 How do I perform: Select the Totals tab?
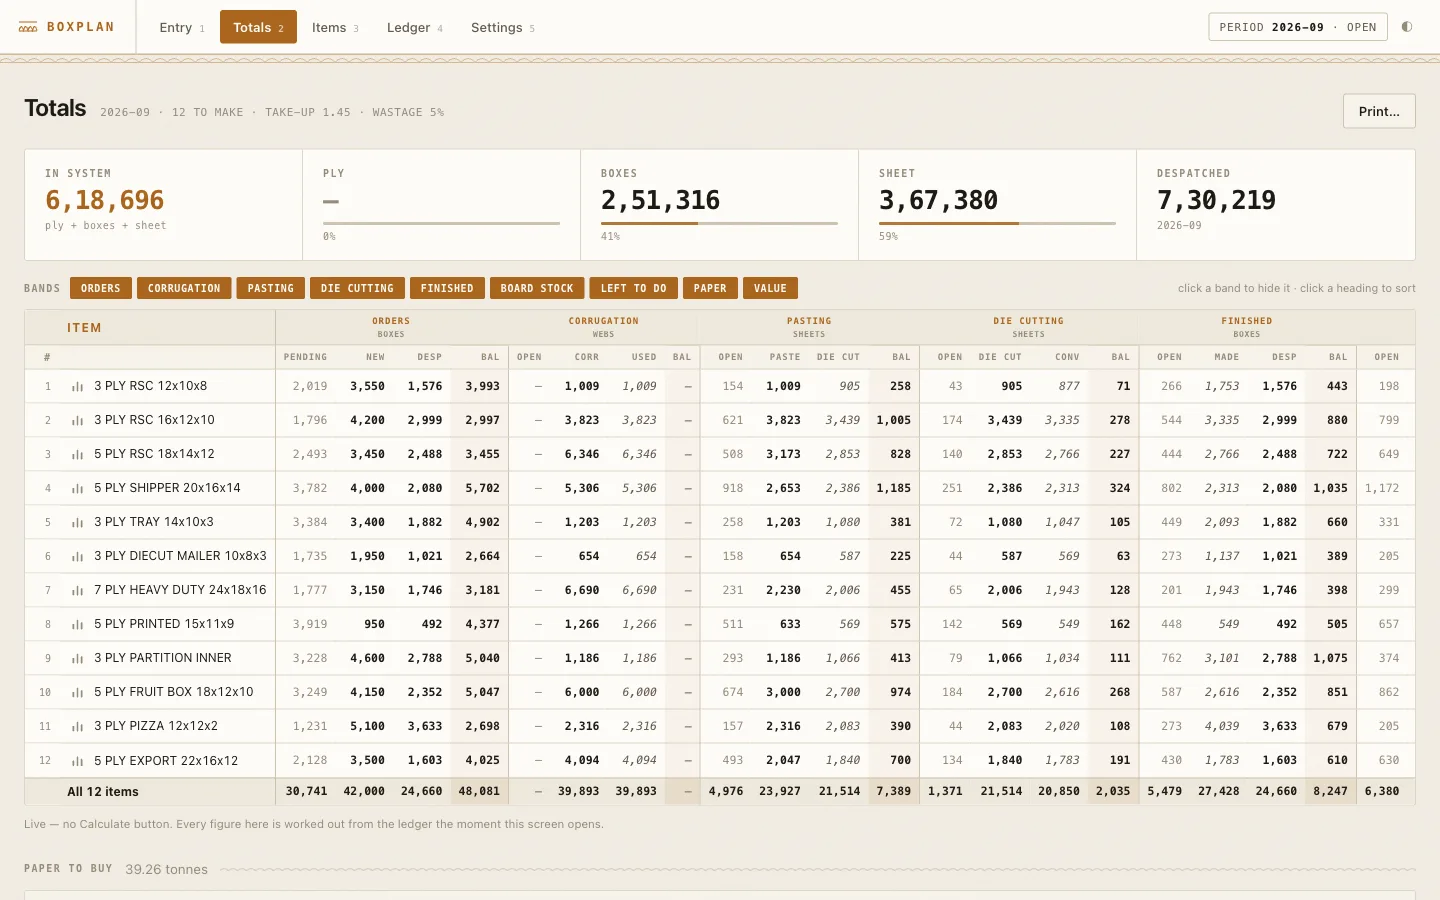(258, 27)
